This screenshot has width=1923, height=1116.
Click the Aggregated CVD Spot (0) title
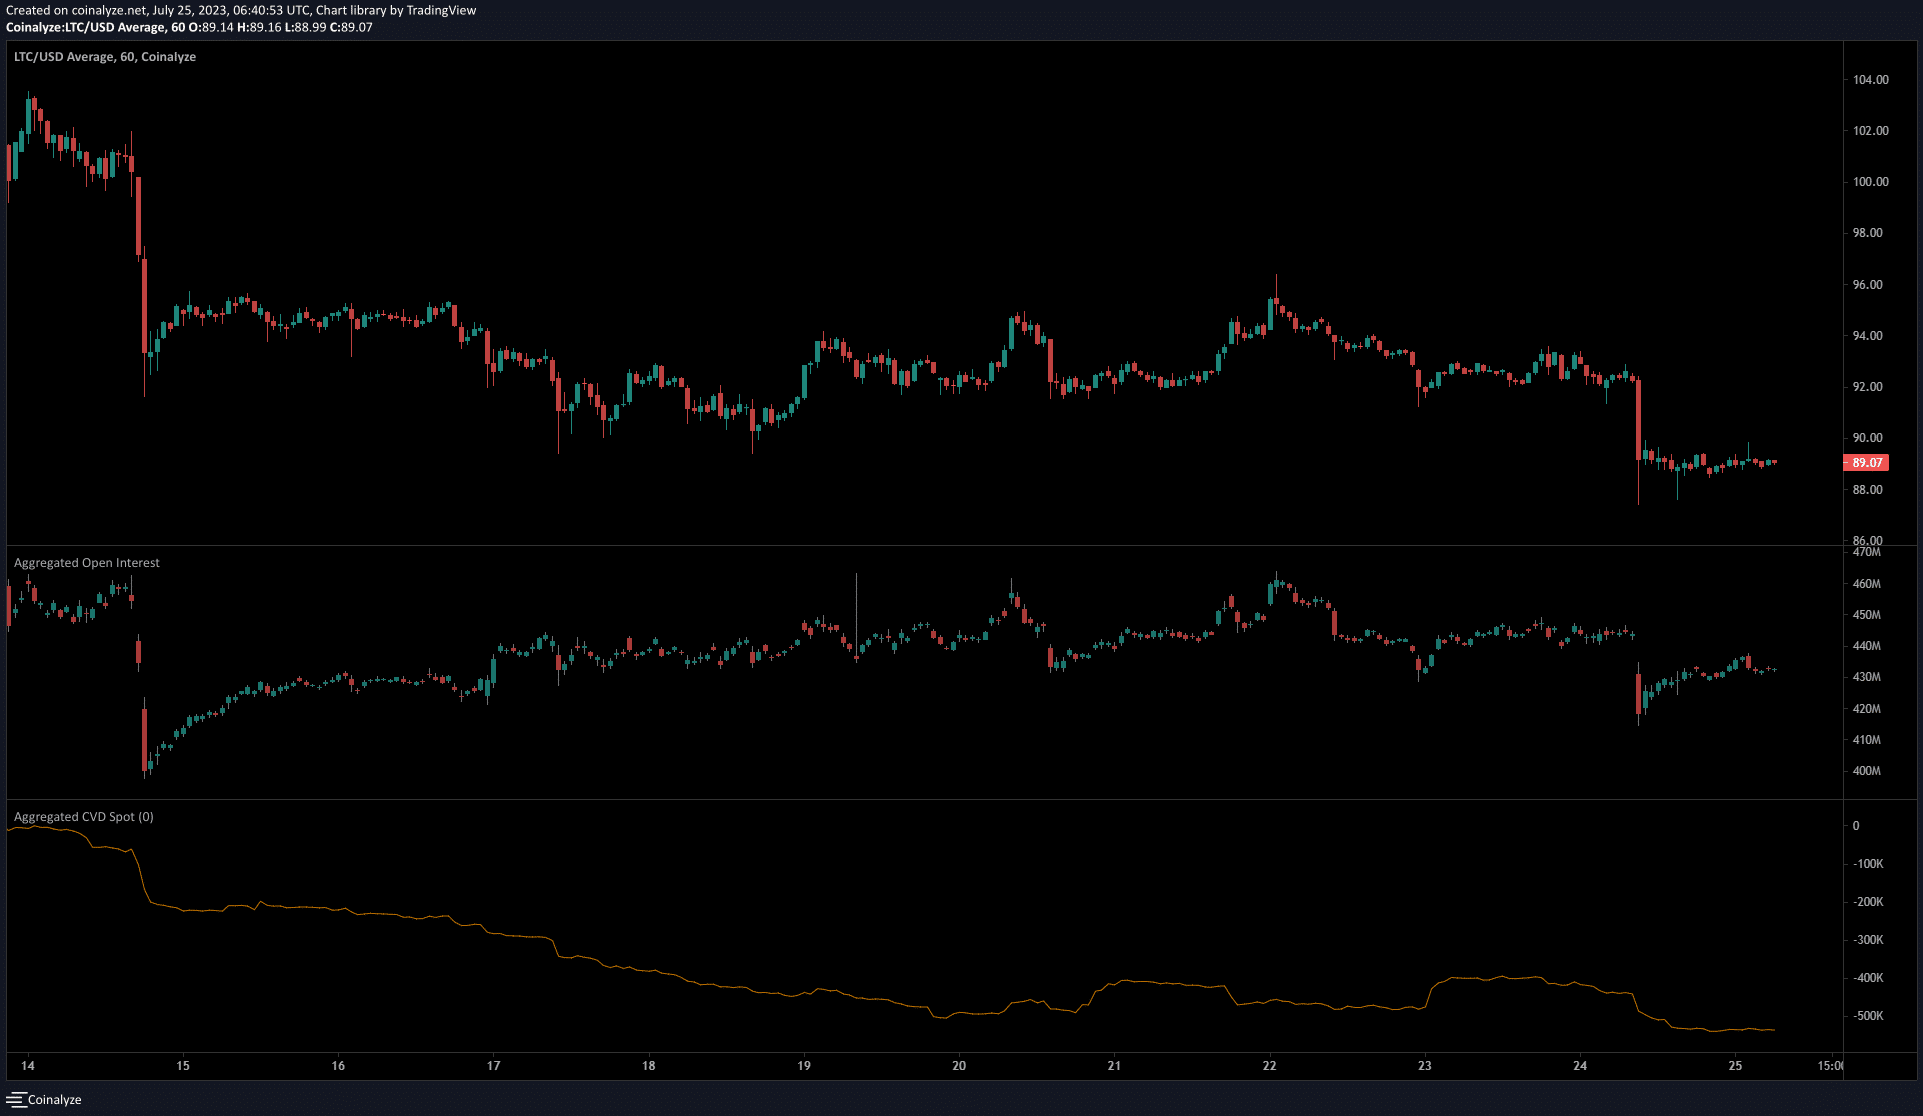(84, 817)
